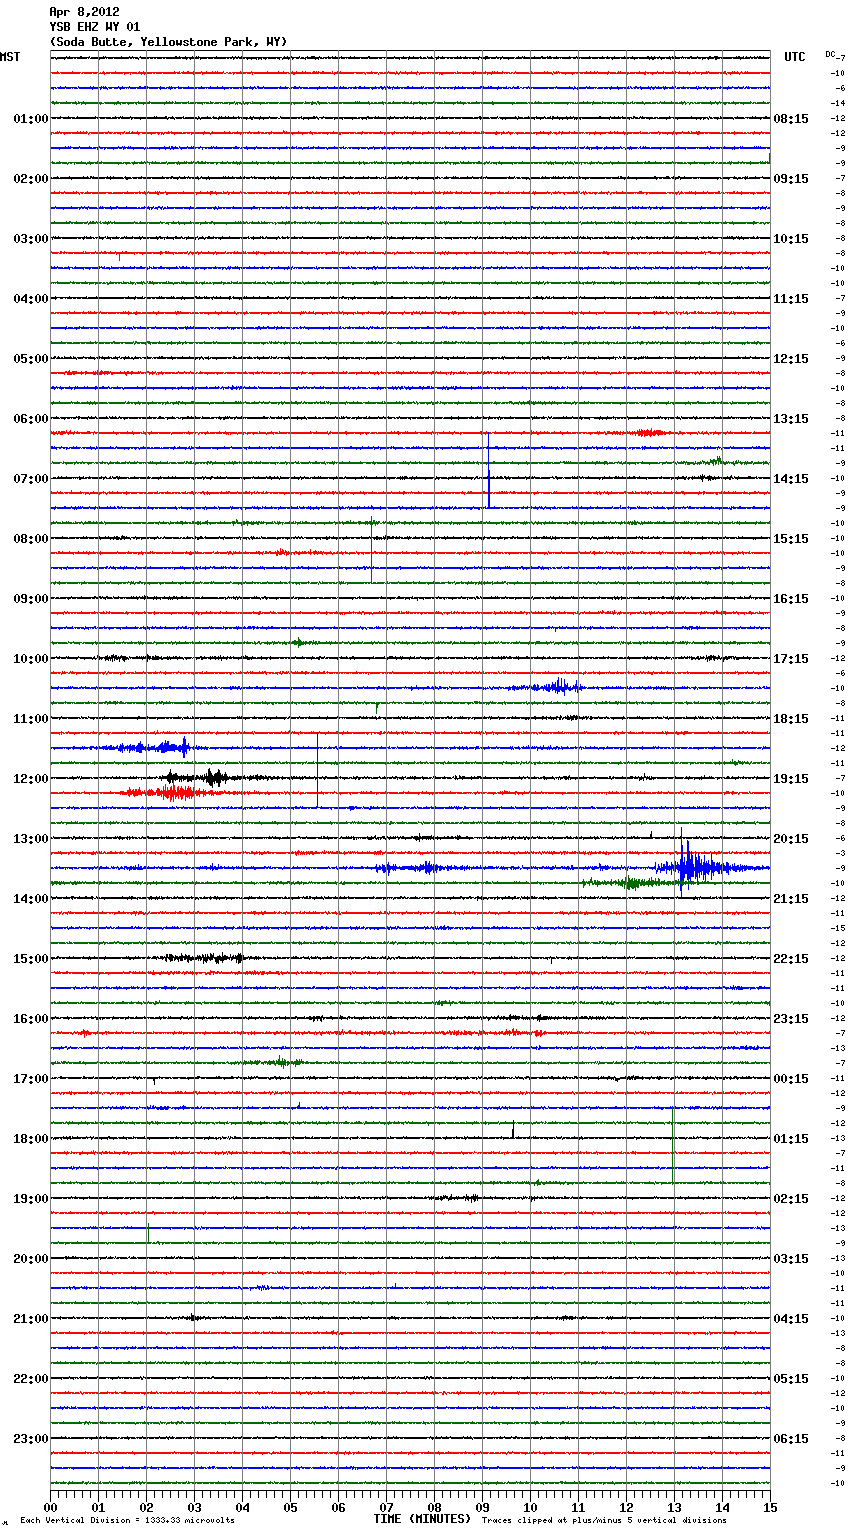This screenshot has width=850, height=1534.
Task: Click the 'MST' column header
Action: (10, 57)
